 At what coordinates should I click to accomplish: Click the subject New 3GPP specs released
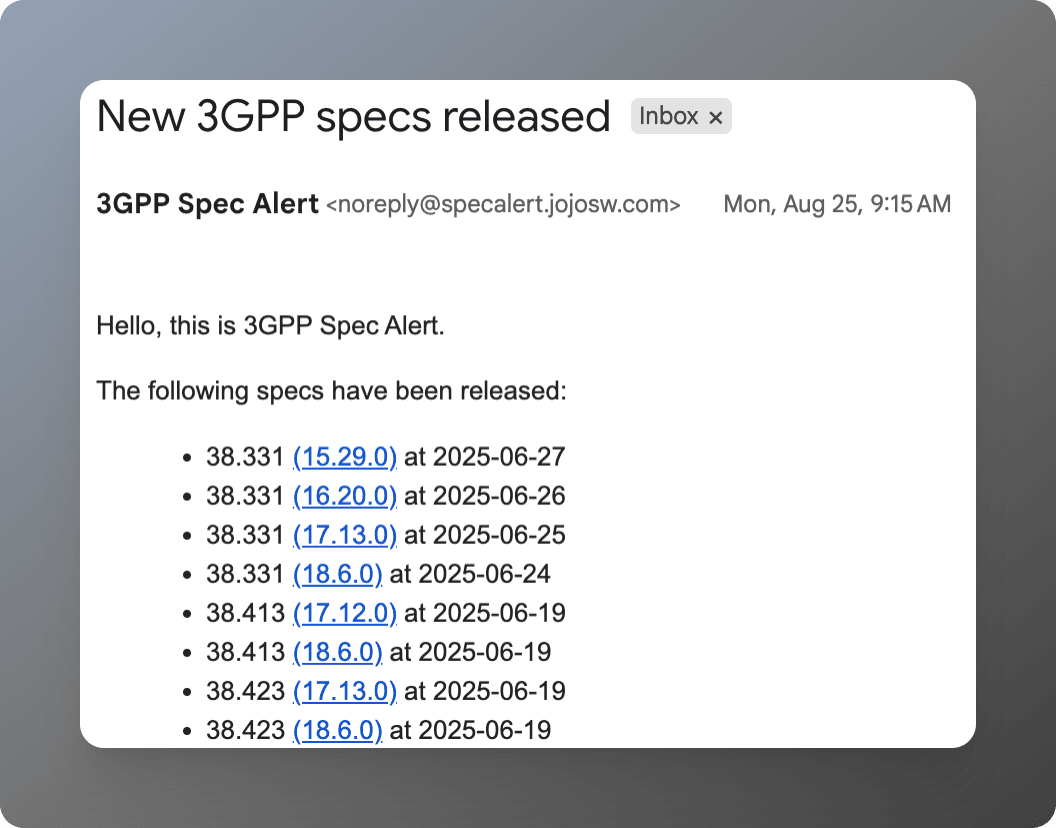click(353, 117)
